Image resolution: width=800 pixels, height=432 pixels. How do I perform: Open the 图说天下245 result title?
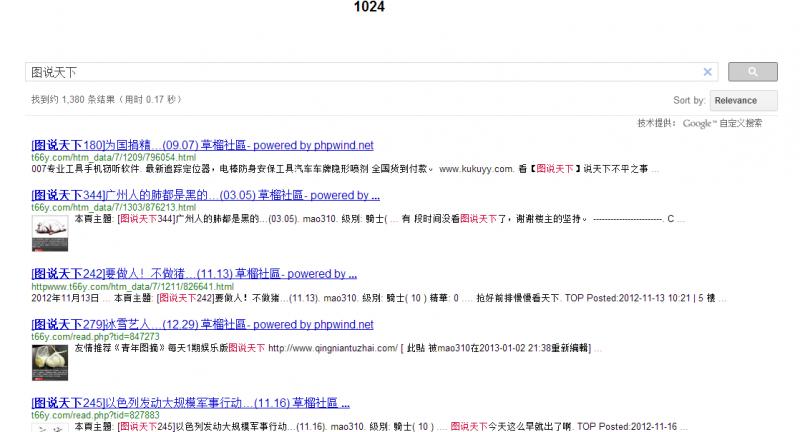click(190, 403)
